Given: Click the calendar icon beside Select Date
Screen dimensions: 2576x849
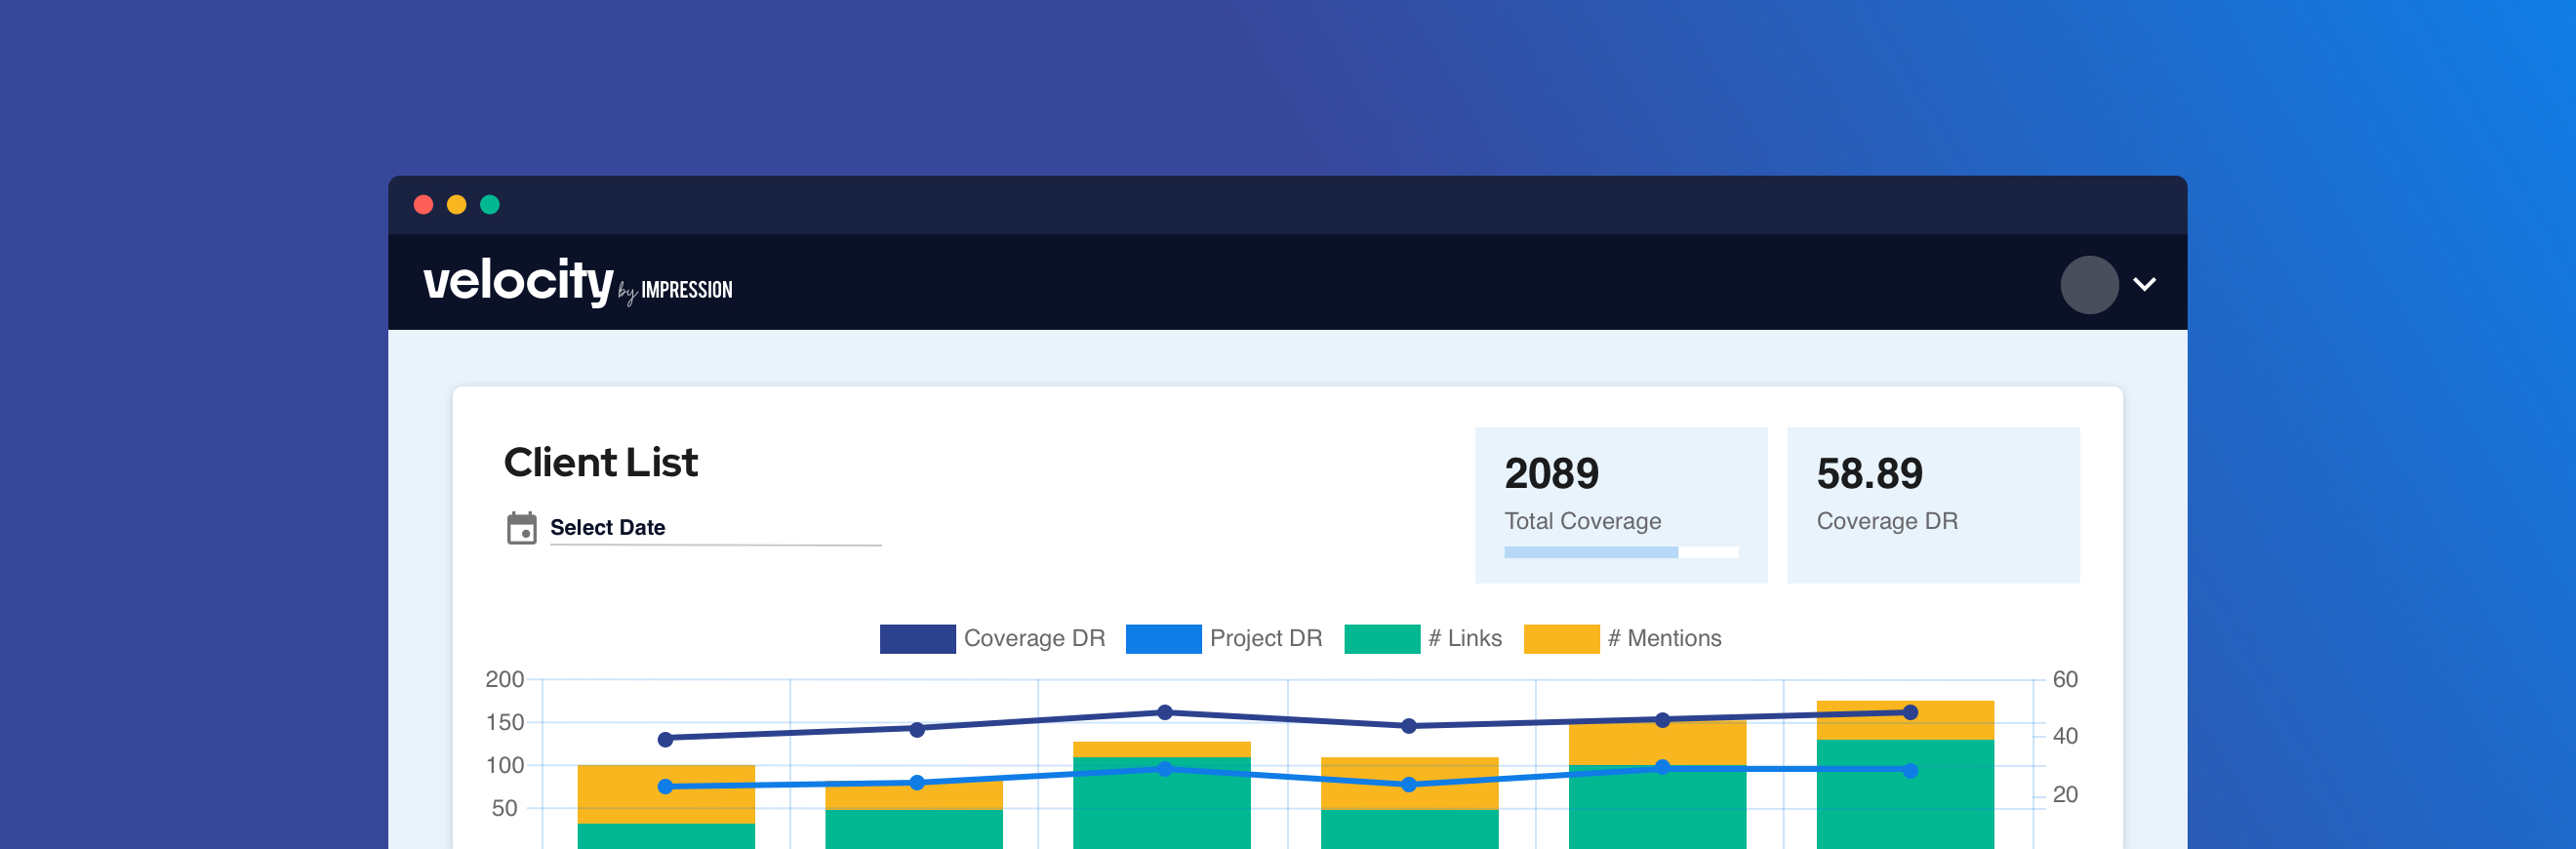Looking at the screenshot, I should [x=521, y=528].
